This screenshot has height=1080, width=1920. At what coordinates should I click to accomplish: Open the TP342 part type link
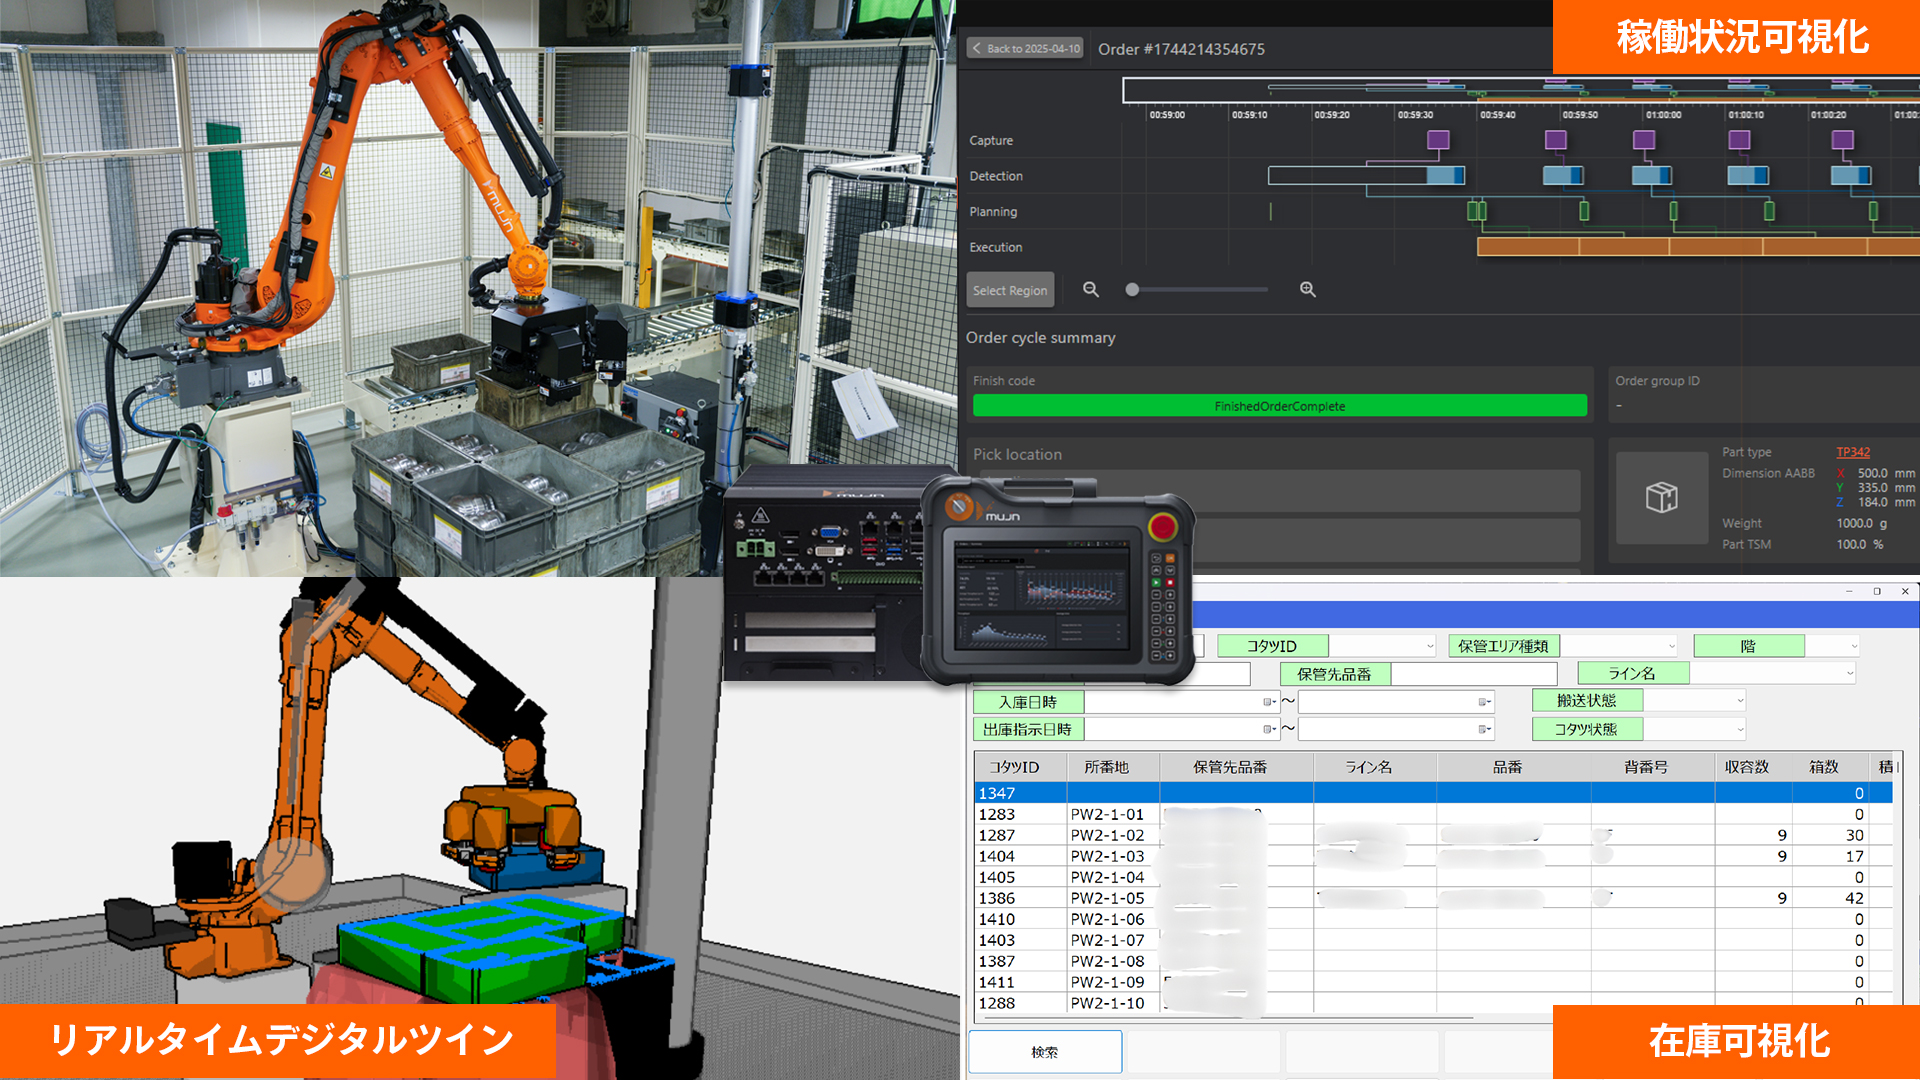1852,452
